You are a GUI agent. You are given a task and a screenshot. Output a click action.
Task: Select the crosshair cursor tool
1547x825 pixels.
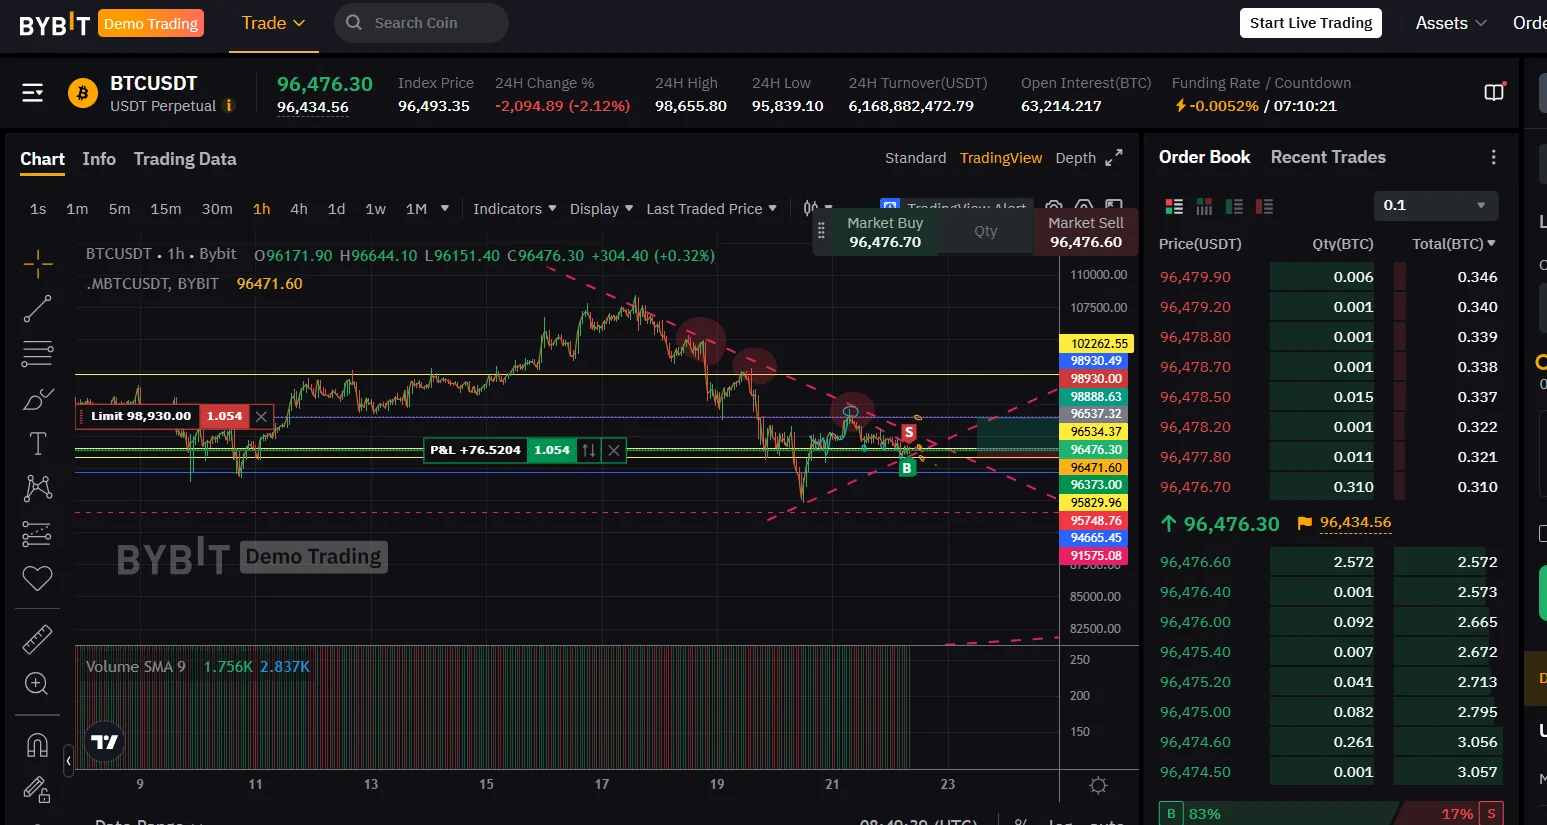(x=38, y=264)
